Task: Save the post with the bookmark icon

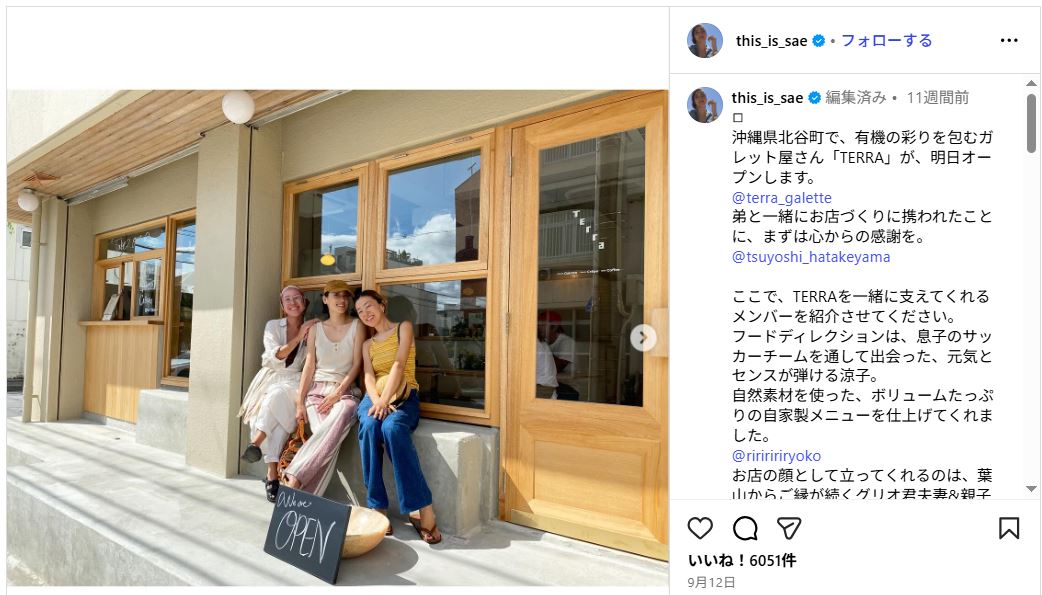Action: pyautogui.click(x=1009, y=529)
